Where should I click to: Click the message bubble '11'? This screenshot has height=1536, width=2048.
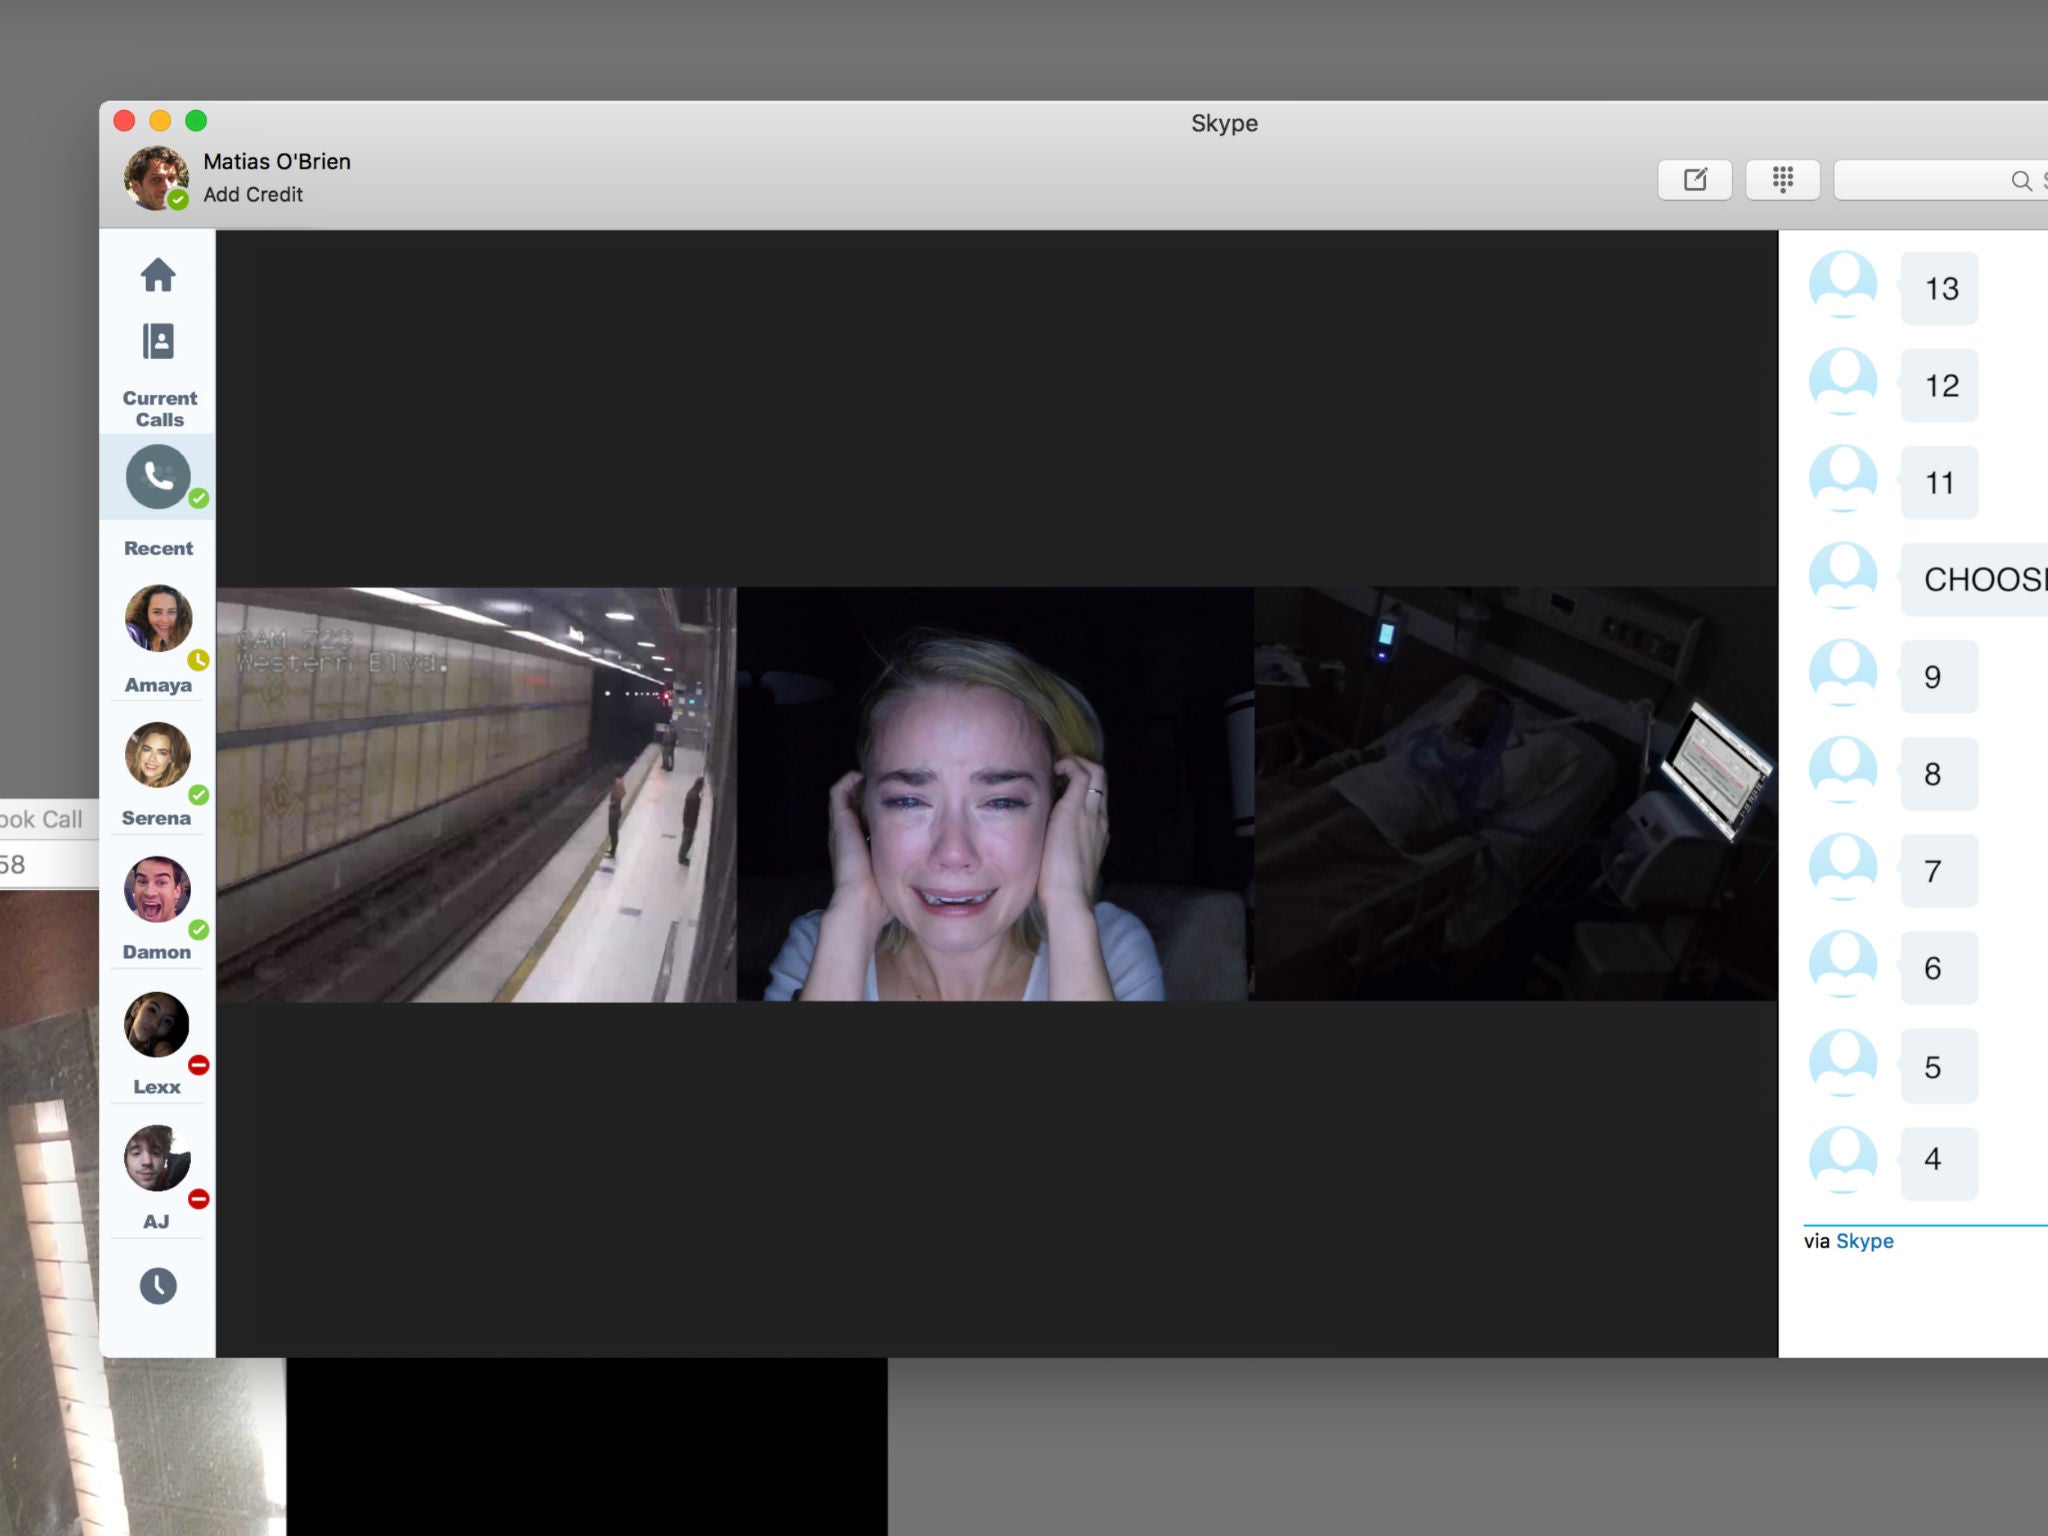click(x=1940, y=482)
